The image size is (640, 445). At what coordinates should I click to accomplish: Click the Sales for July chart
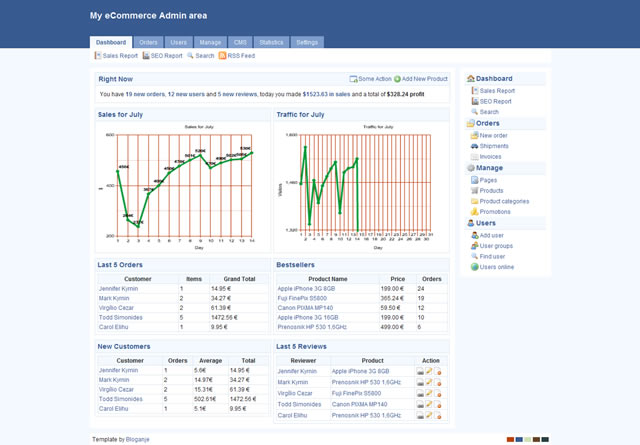tap(182, 187)
